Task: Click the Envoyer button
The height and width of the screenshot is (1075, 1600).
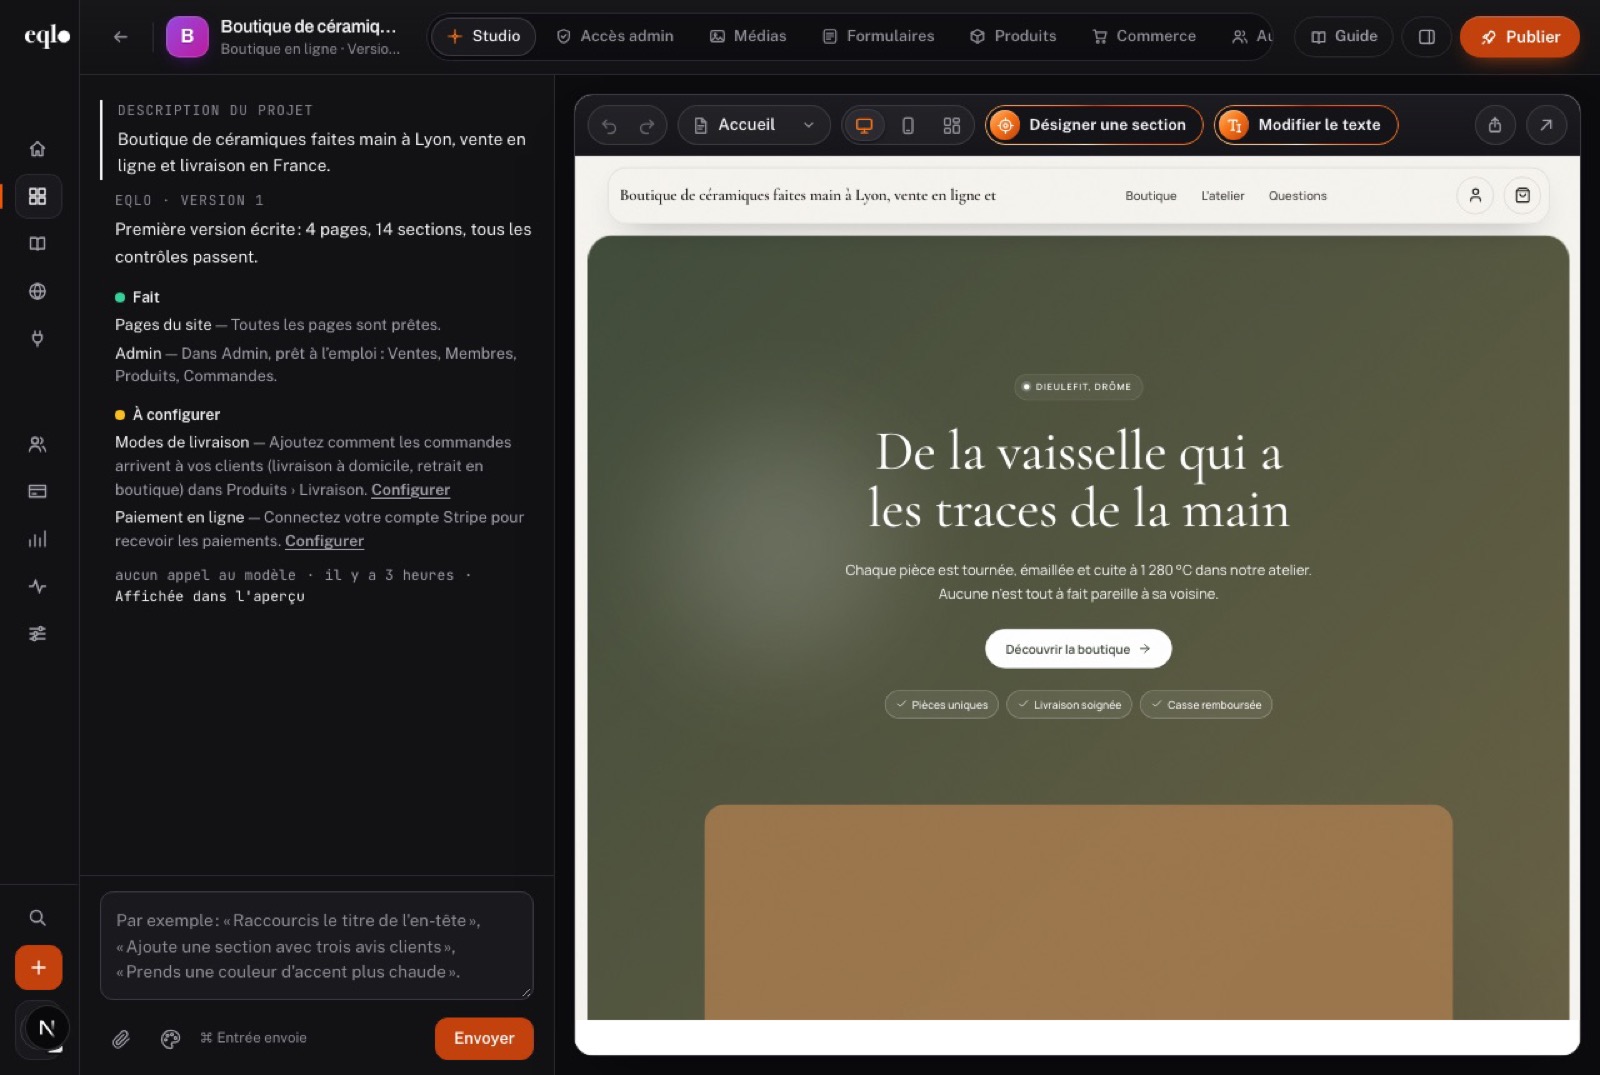Action: [484, 1038]
